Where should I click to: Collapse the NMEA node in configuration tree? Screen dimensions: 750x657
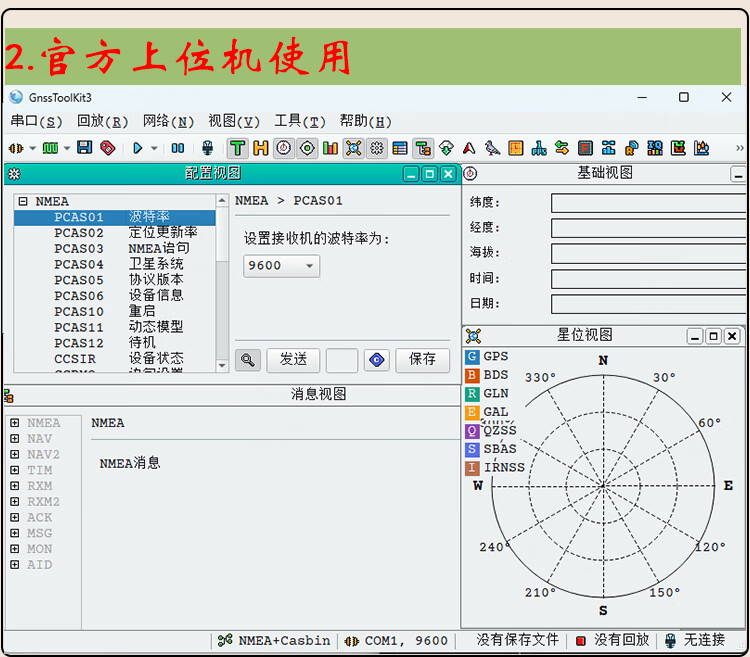click(x=23, y=201)
